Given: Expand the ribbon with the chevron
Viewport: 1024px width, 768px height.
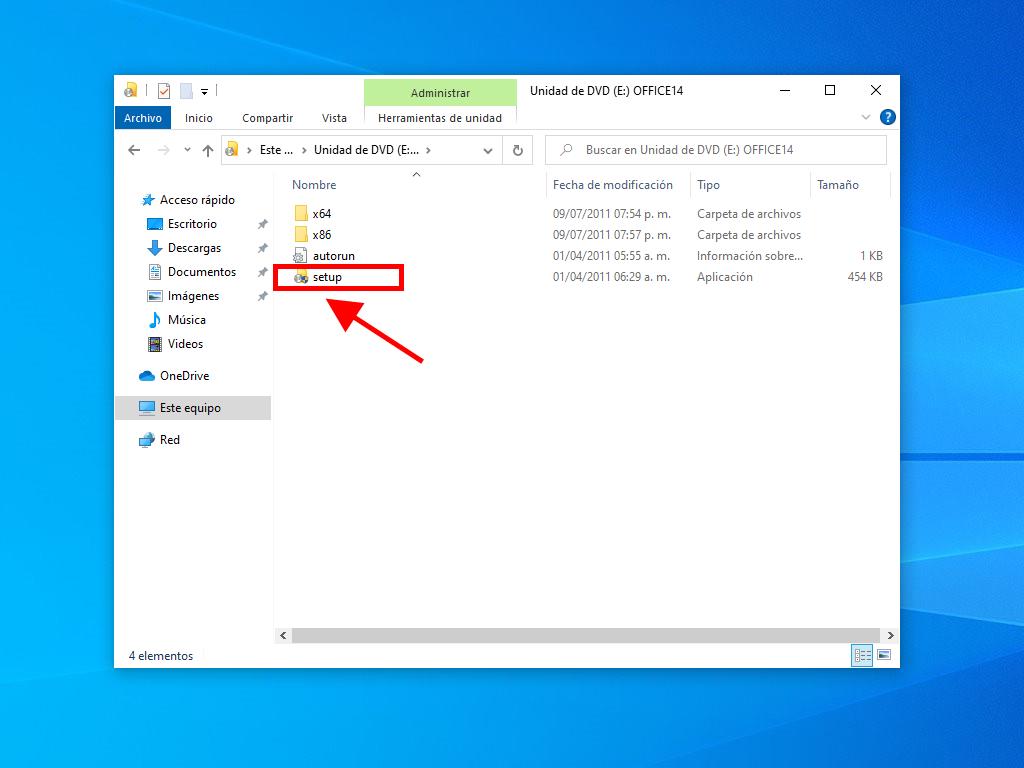Looking at the screenshot, I should [866, 118].
